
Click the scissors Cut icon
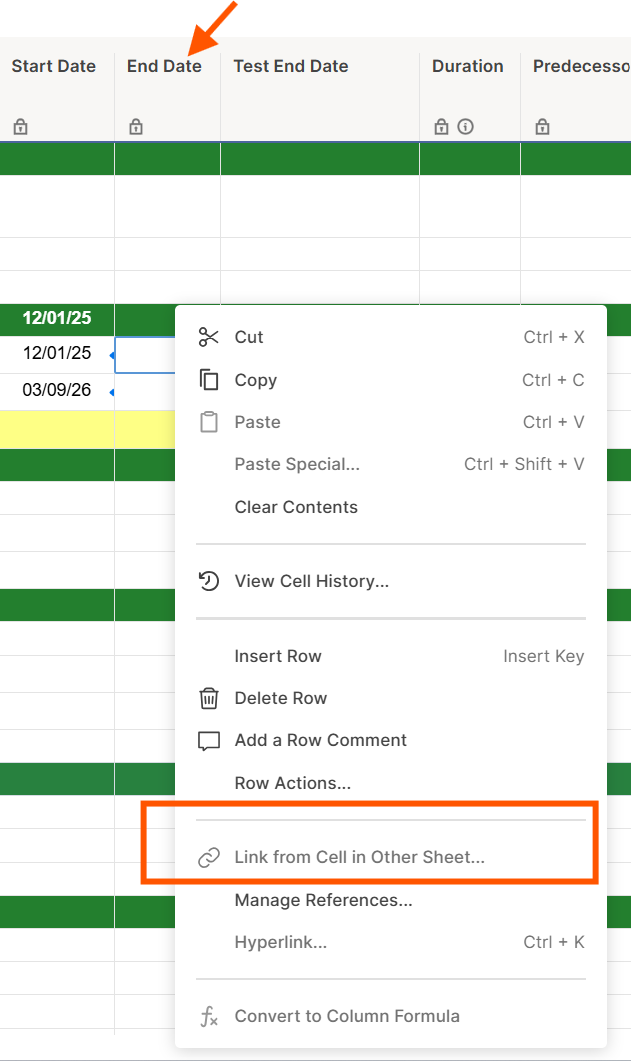[x=209, y=337]
